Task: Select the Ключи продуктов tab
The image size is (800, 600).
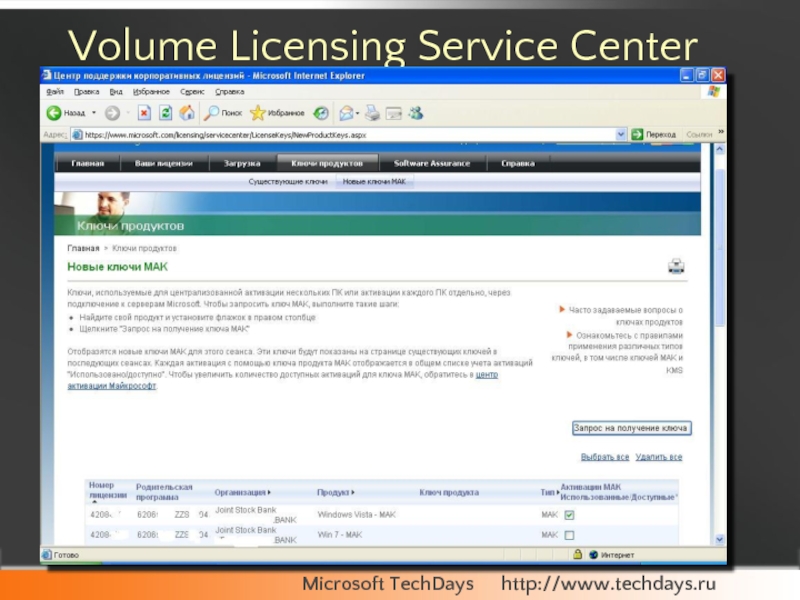Action: point(327,163)
